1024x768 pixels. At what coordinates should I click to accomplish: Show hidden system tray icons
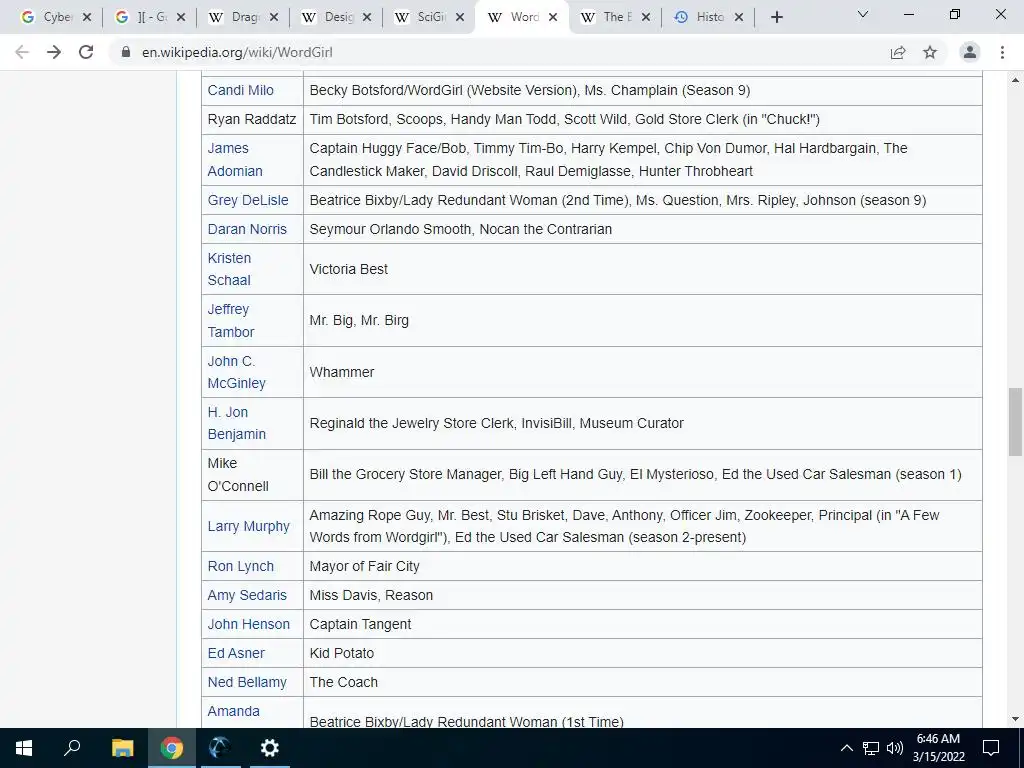[x=846, y=748]
